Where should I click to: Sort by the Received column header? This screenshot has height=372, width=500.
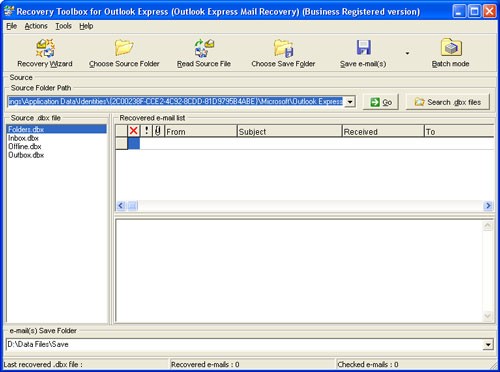pos(383,131)
